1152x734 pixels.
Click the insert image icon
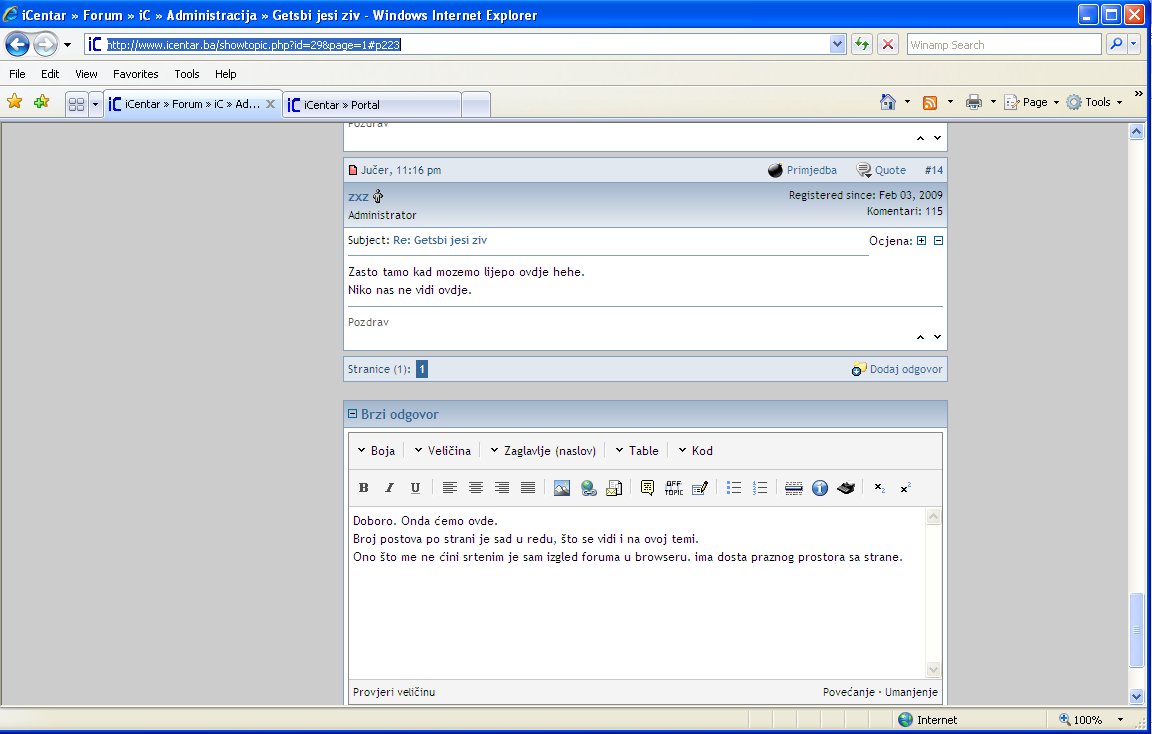tap(562, 488)
